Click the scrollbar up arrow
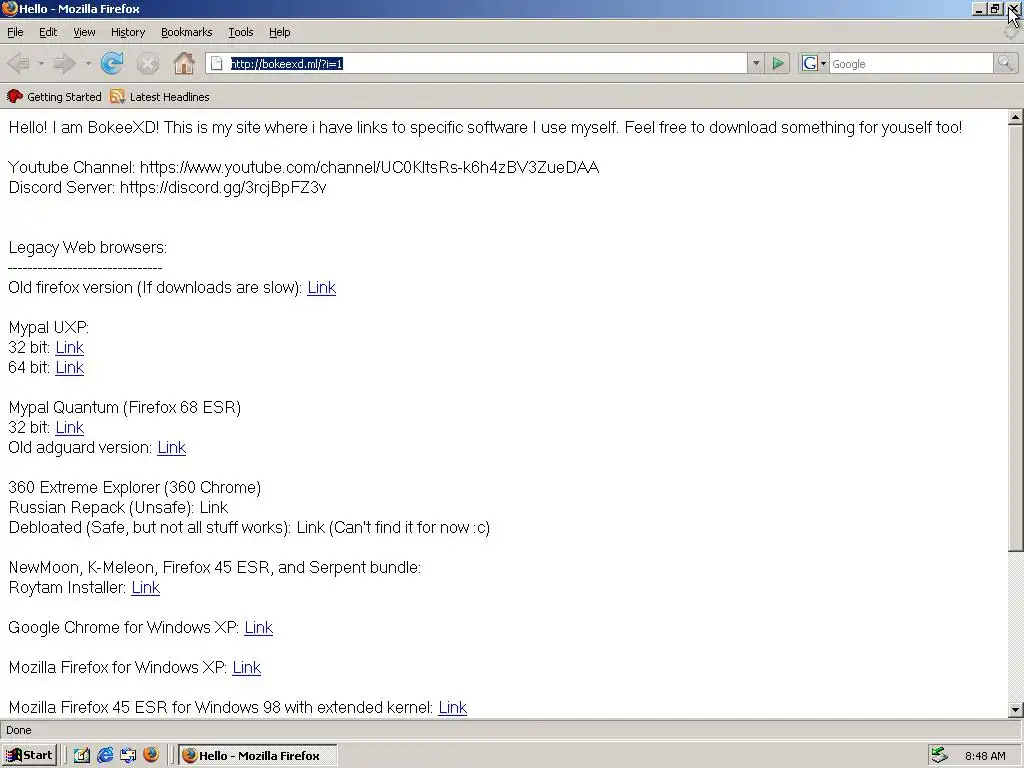 tap(1015, 118)
